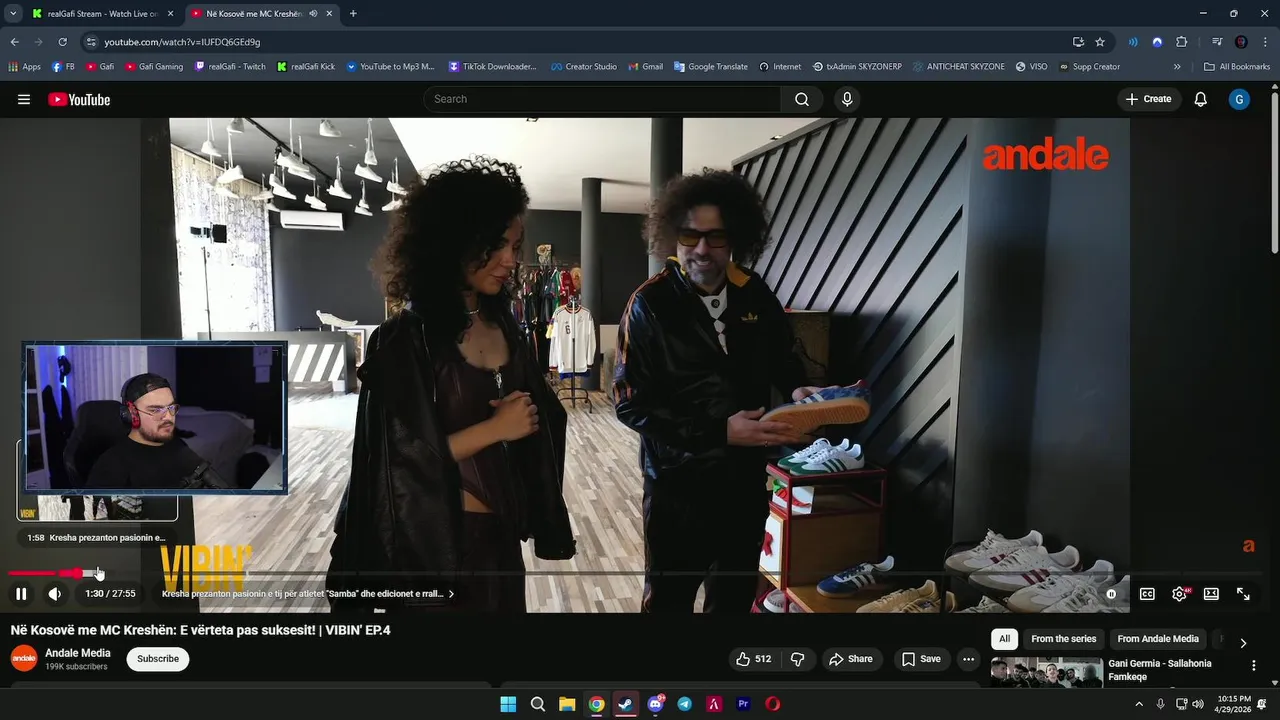Open Google Translate bookmark

(x=710, y=67)
